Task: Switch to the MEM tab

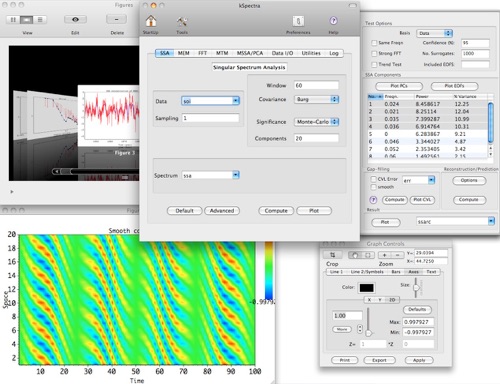Action: 183,53
